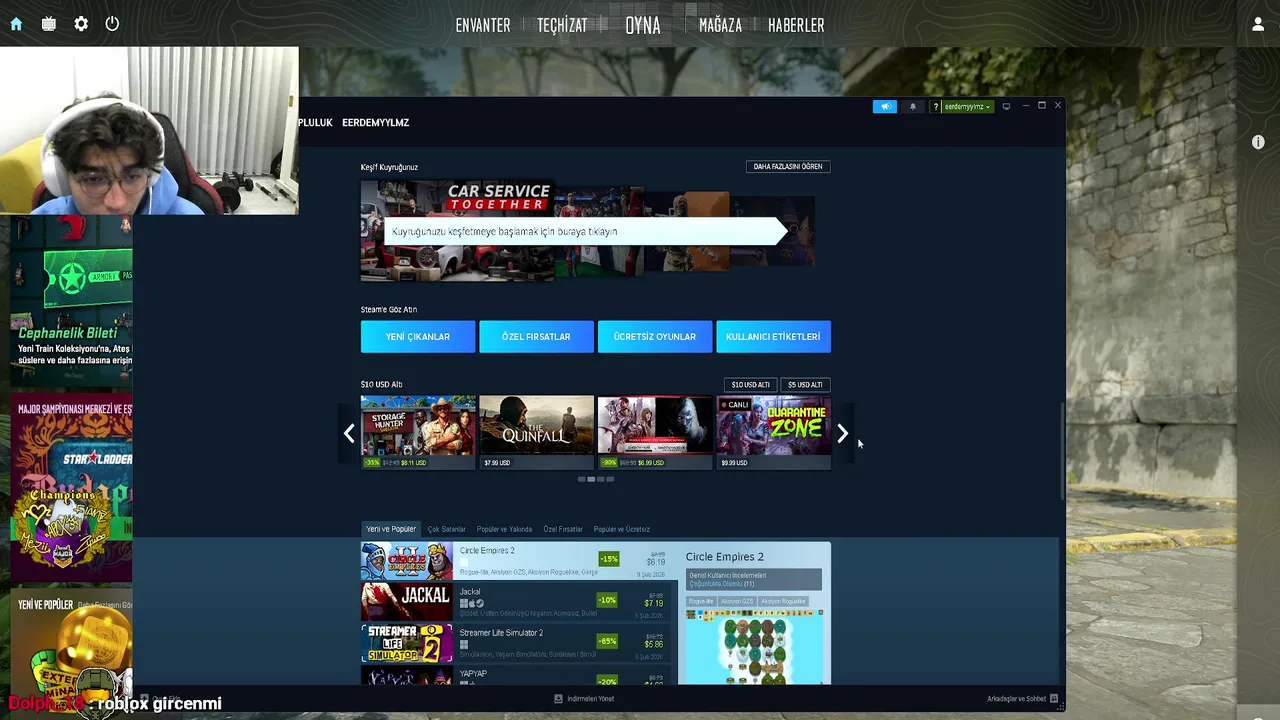This screenshot has width=1280, height=720.
Task: Click previous arrow on $10 USD carousel
Action: 349,433
